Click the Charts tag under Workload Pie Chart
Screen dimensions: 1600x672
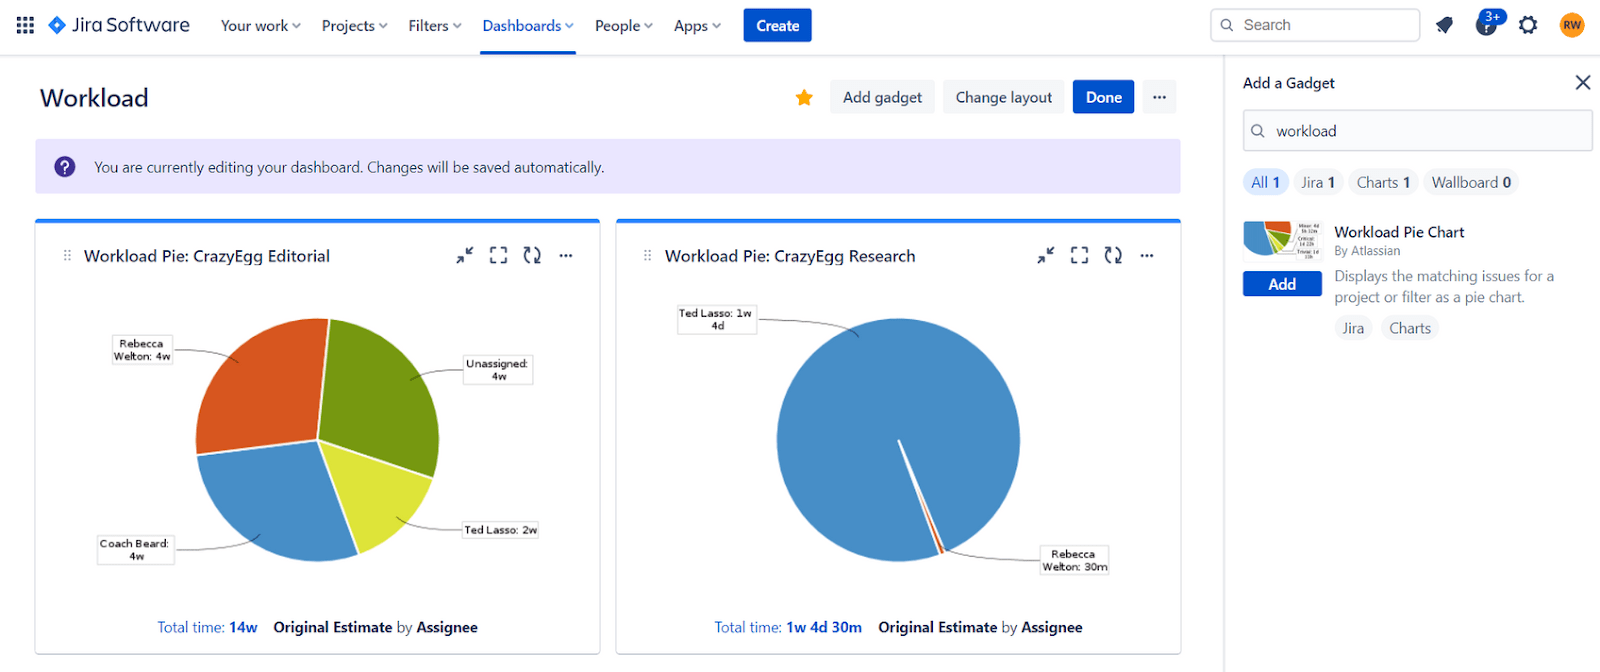coord(1410,328)
